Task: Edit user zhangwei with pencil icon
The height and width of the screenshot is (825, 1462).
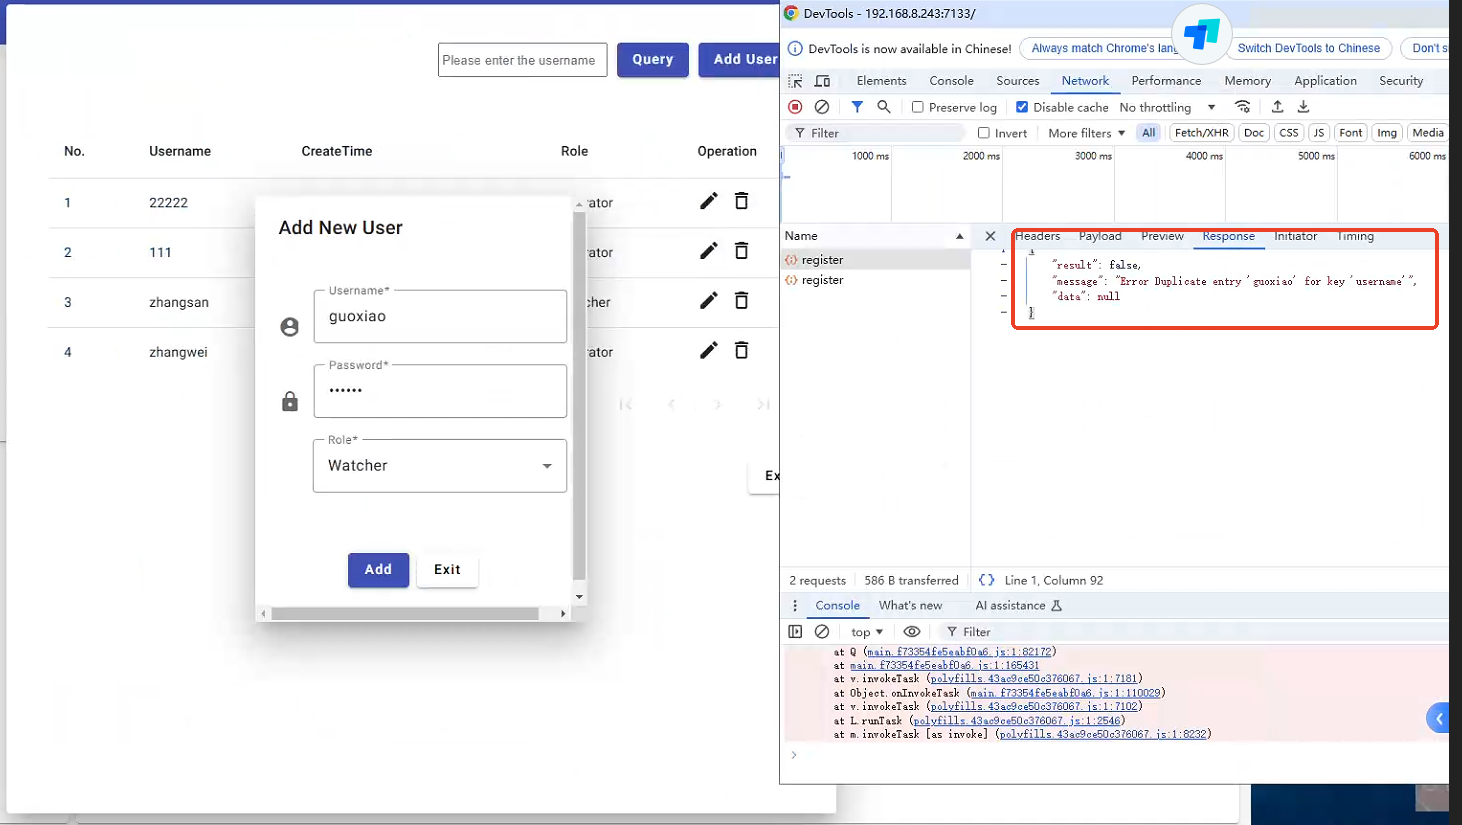Action: [708, 350]
